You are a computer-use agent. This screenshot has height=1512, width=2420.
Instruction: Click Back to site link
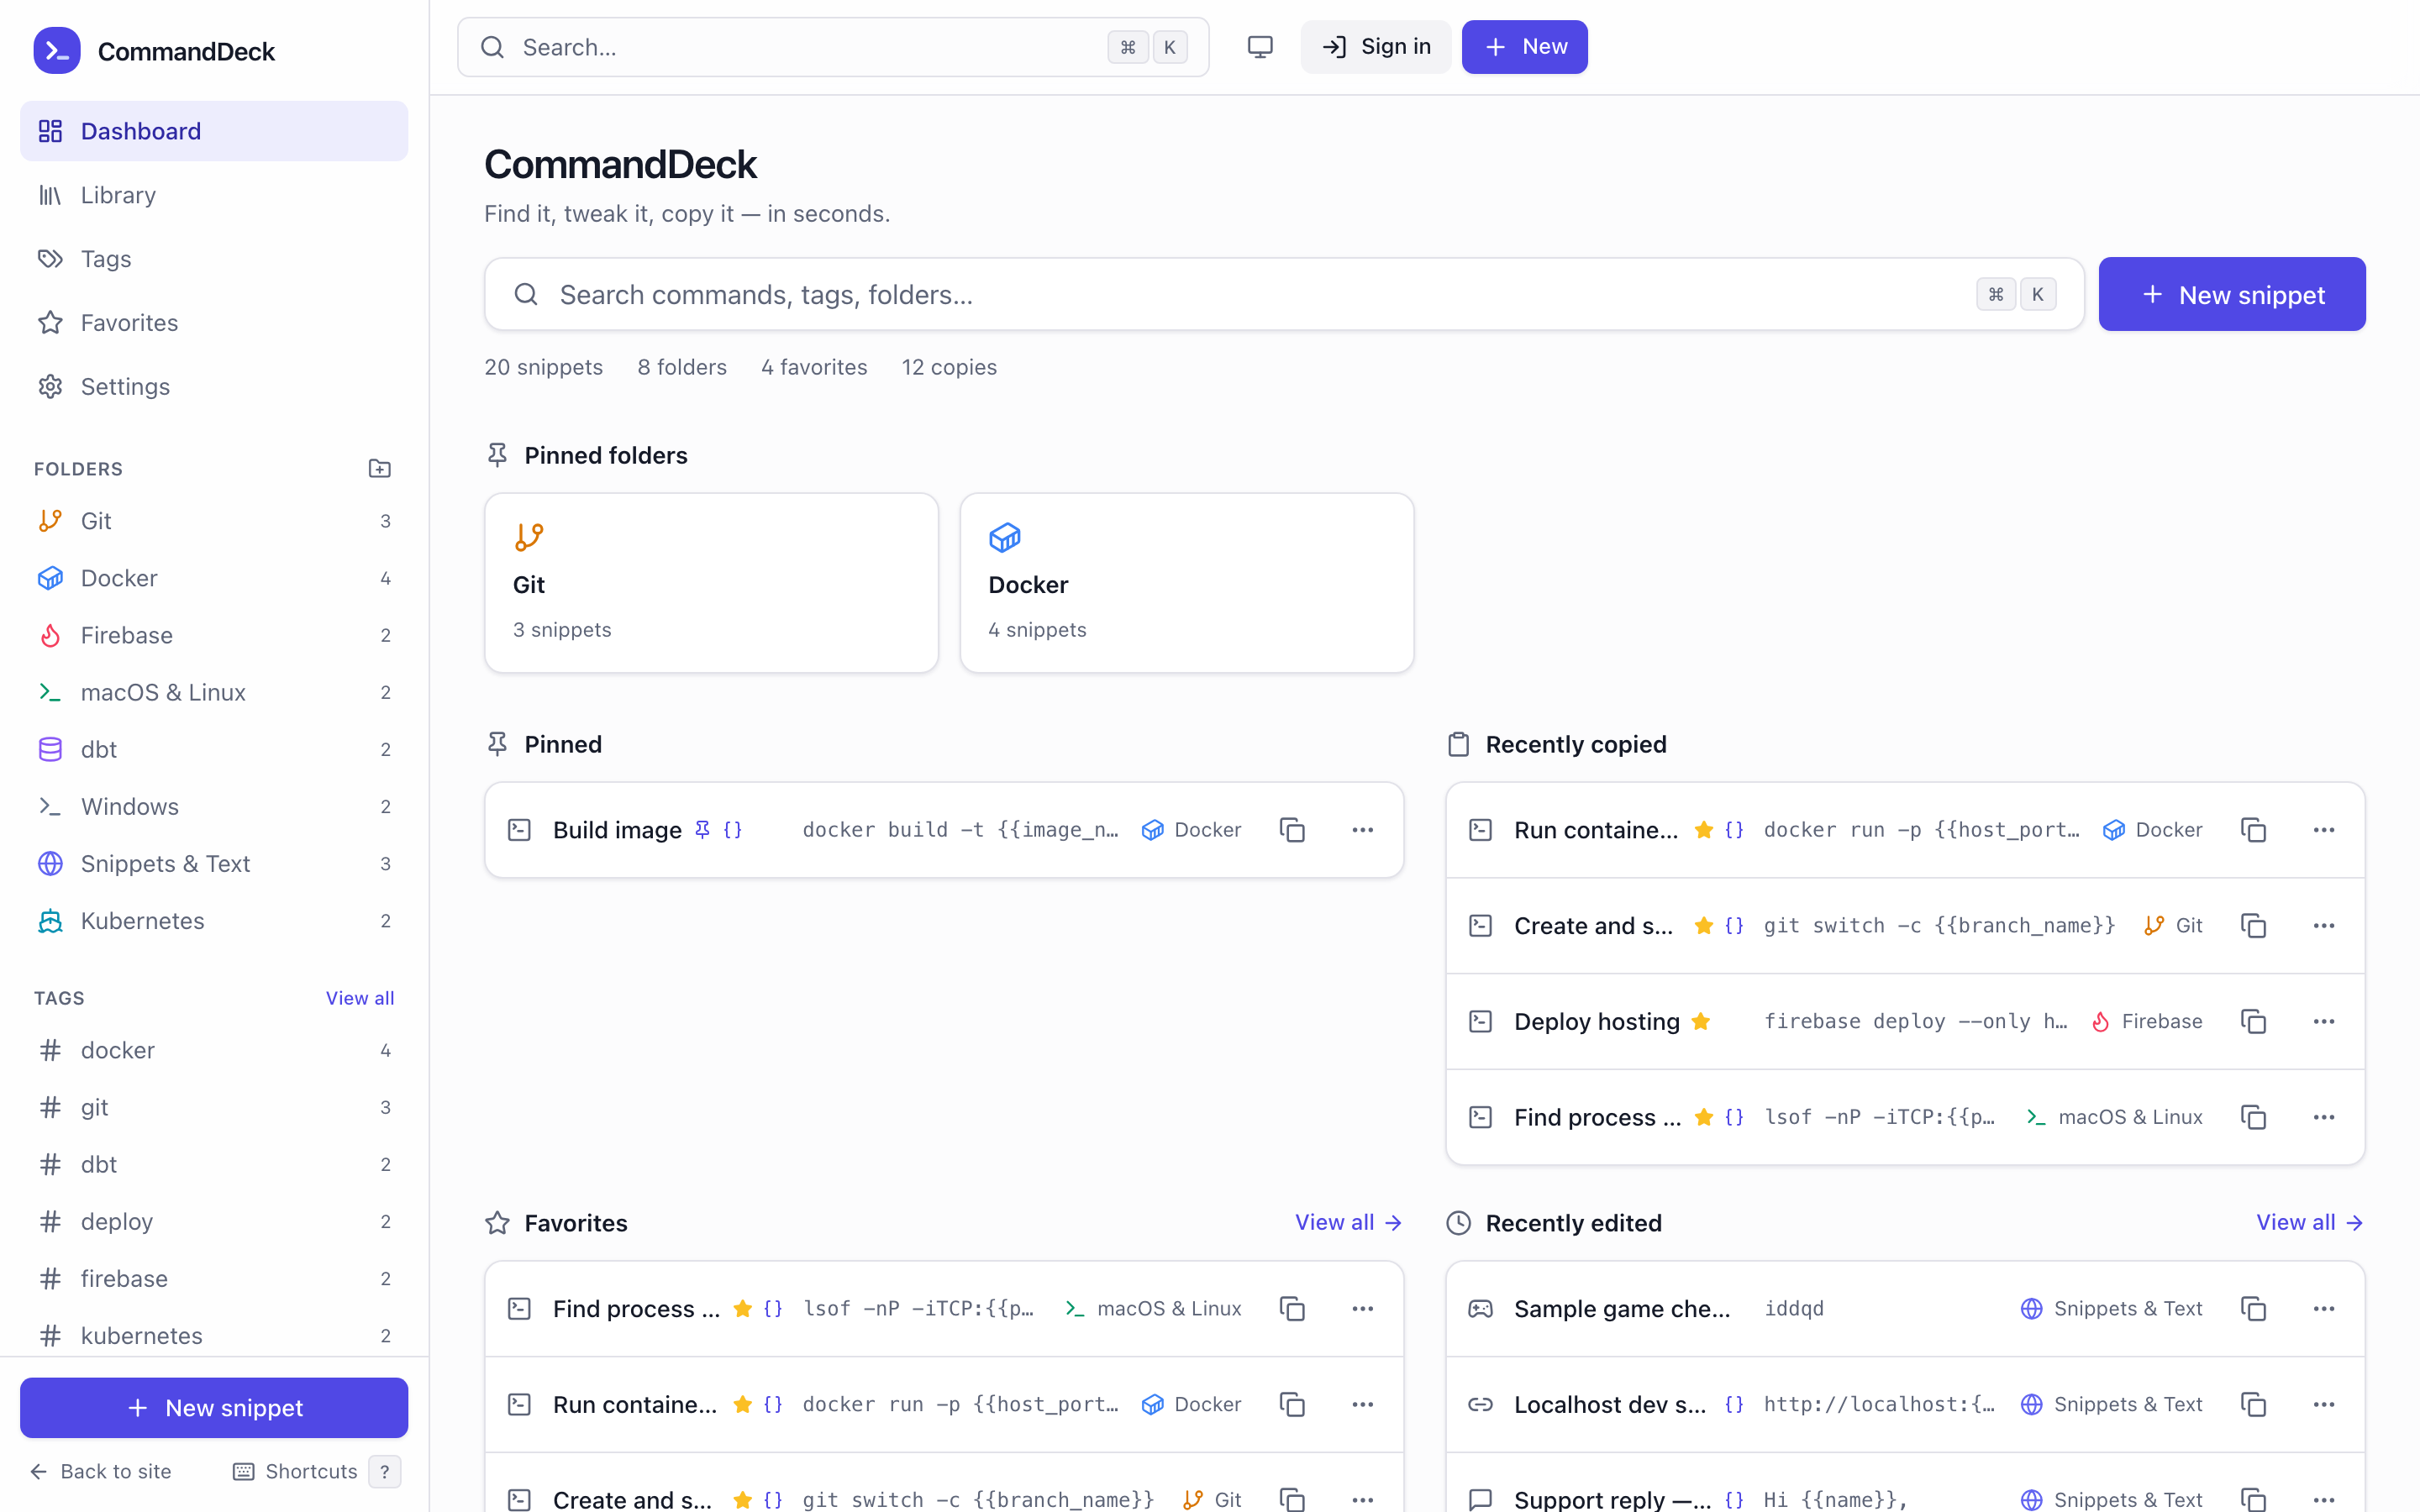(101, 1471)
